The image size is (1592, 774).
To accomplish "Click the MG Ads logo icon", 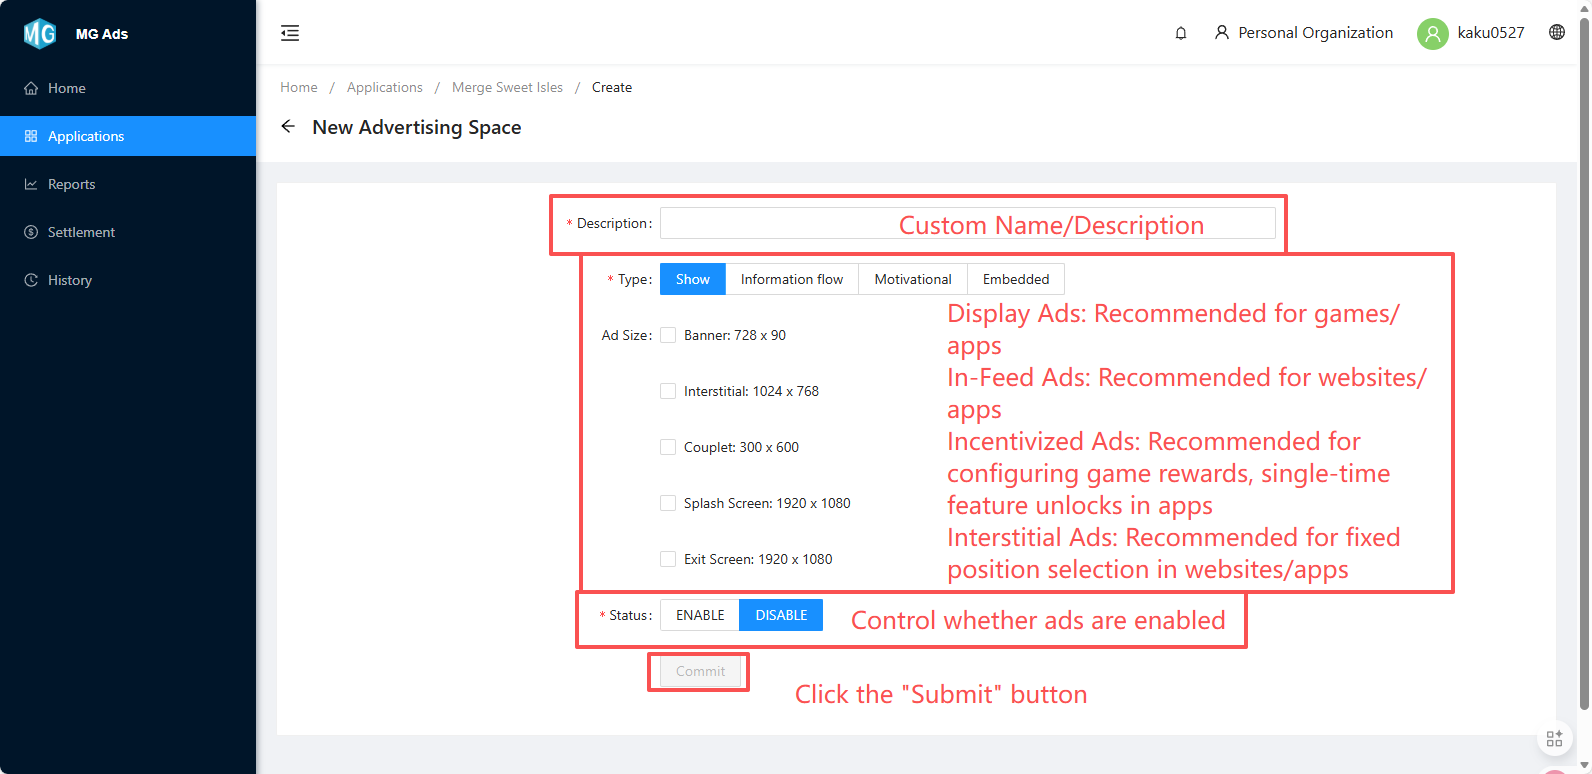I will click(40, 34).
